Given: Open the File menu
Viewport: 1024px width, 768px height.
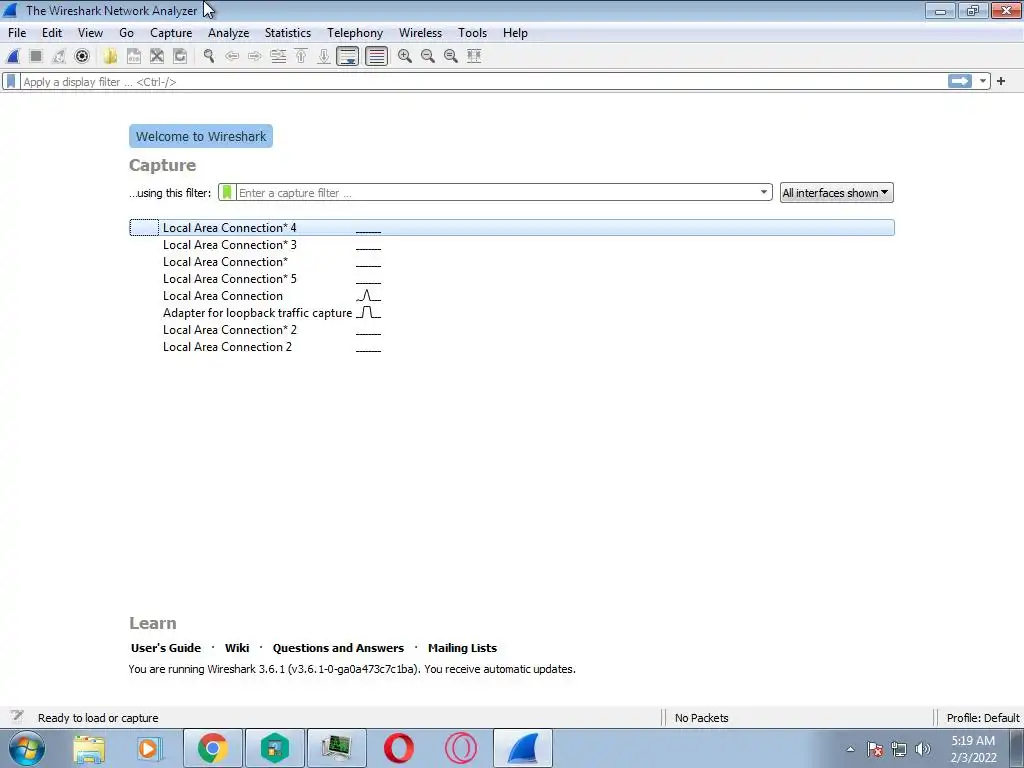Looking at the screenshot, I should pyautogui.click(x=17, y=33).
